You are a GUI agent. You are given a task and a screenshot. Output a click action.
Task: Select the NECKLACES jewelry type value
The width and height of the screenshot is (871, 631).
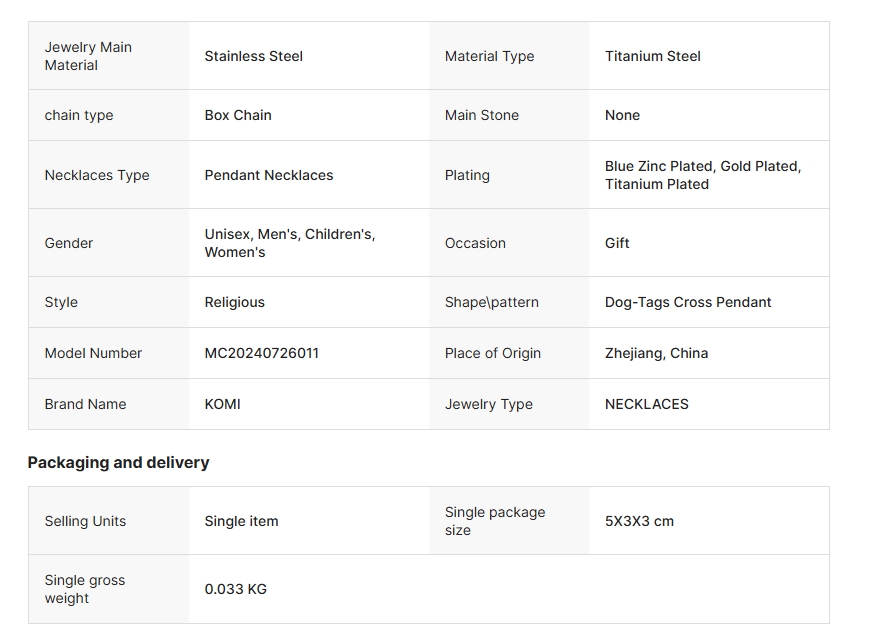click(x=646, y=404)
